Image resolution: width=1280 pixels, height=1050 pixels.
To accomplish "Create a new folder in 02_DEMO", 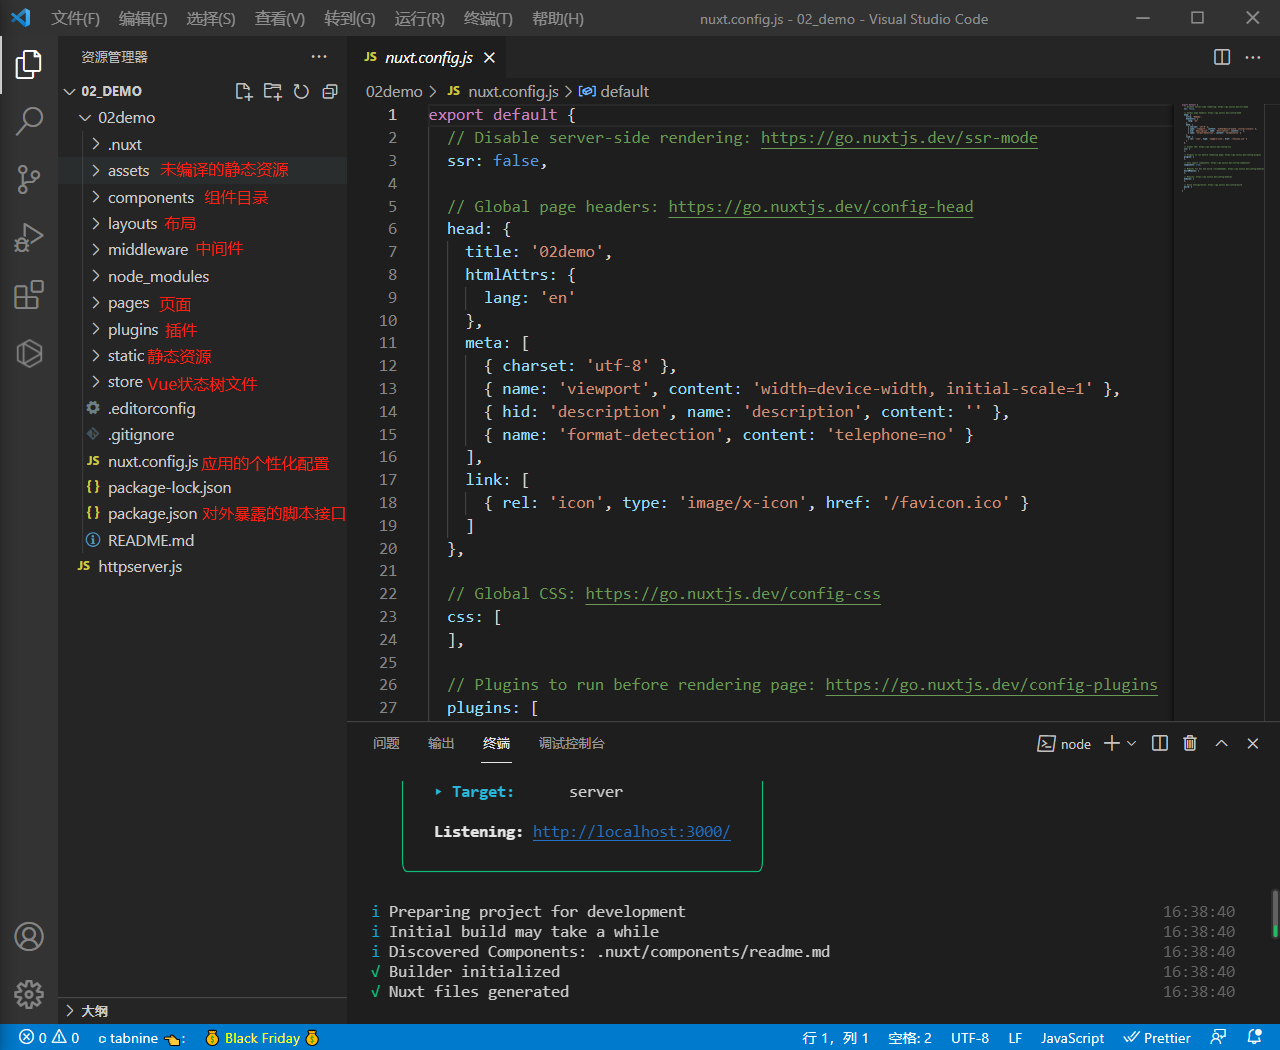I will [x=272, y=92].
